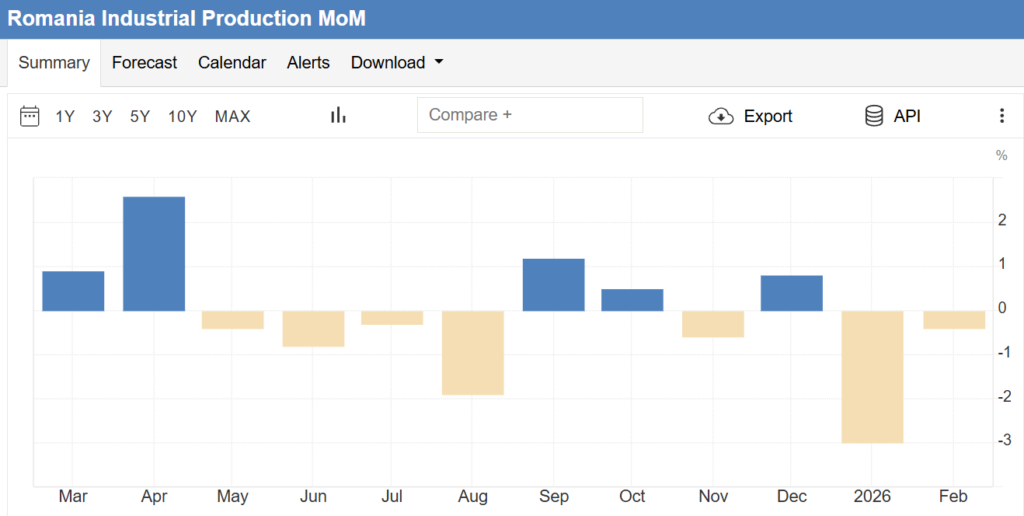This screenshot has width=1024, height=516.
Task: Click the bar chart type icon
Action: pyautogui.click(x=338, y=116)
